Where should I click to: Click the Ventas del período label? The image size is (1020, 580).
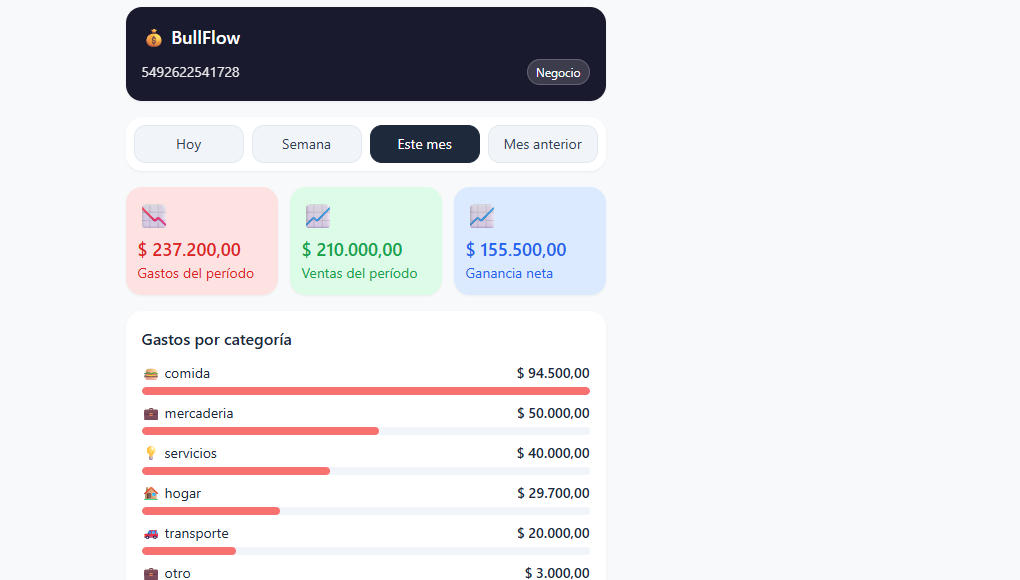click(359, 274)
